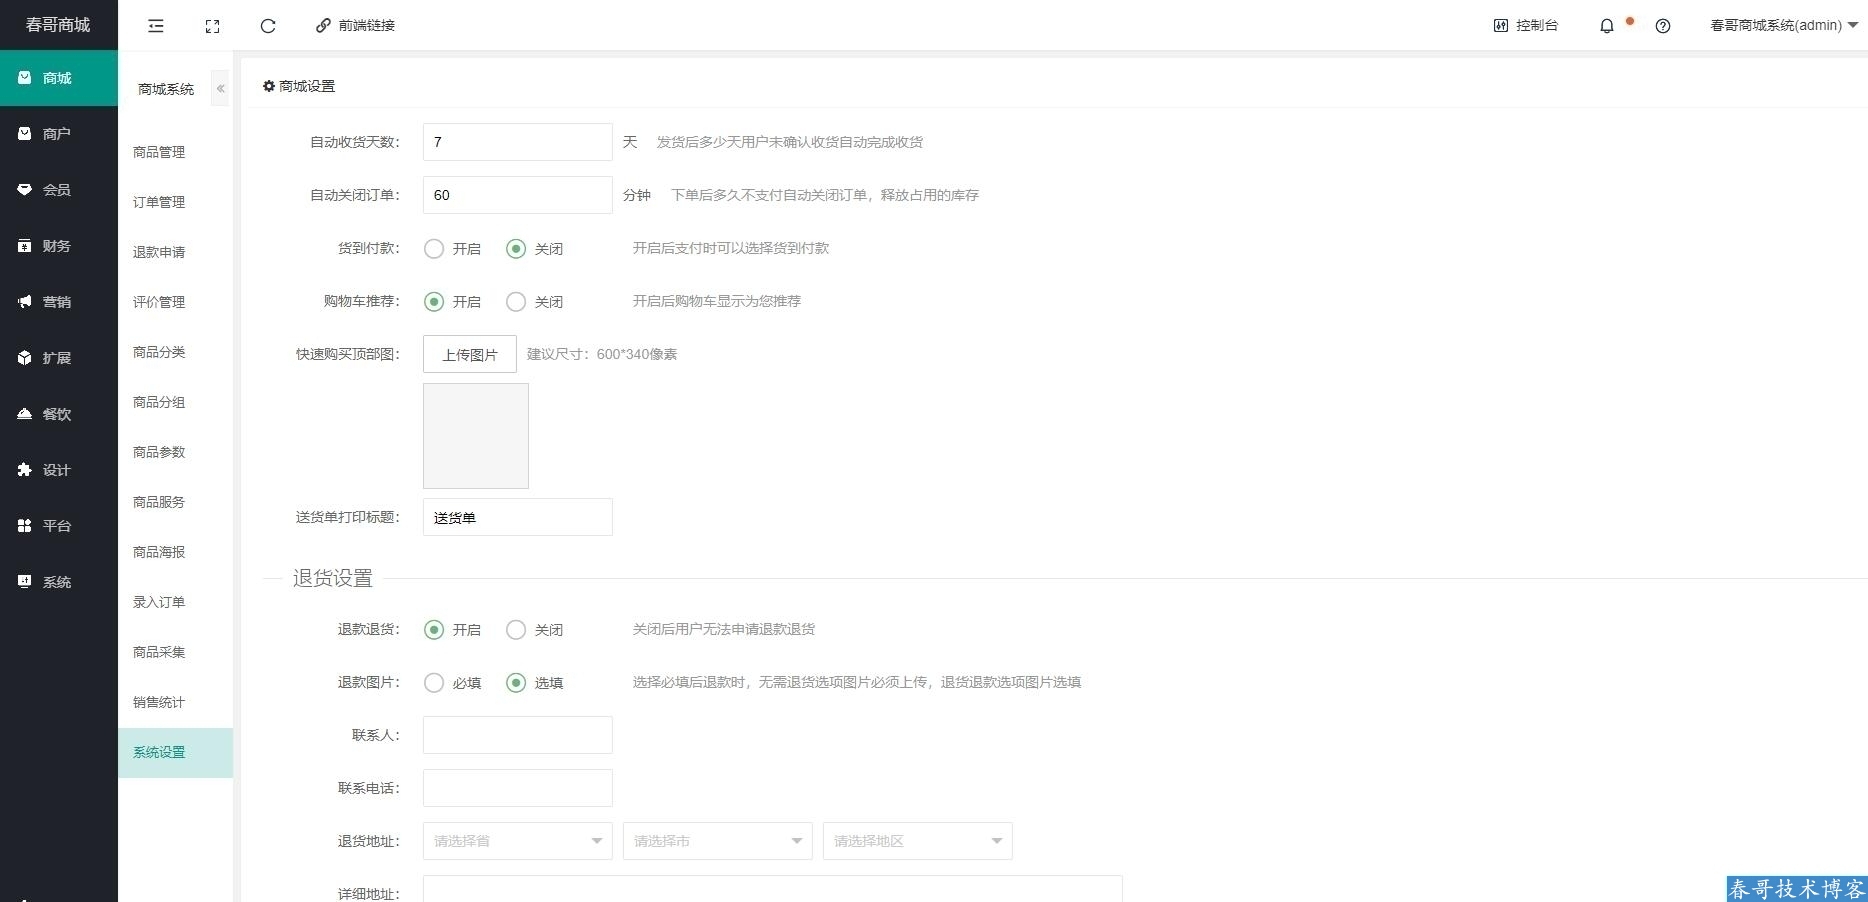Screen dimensions: 1868x902
Task: Turn off 购物车推荐 with 关闭 option
Action: point(516,302)
